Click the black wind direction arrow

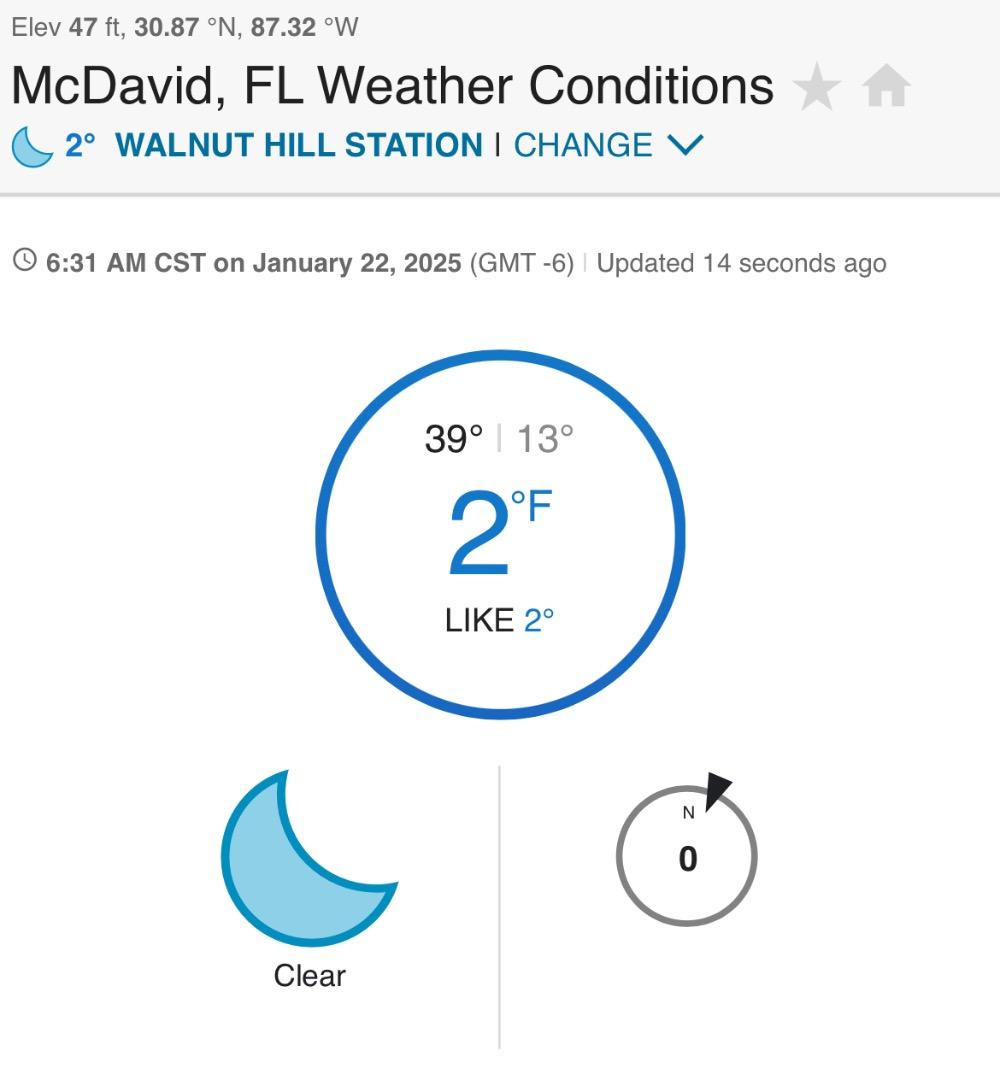click(718, 790)
